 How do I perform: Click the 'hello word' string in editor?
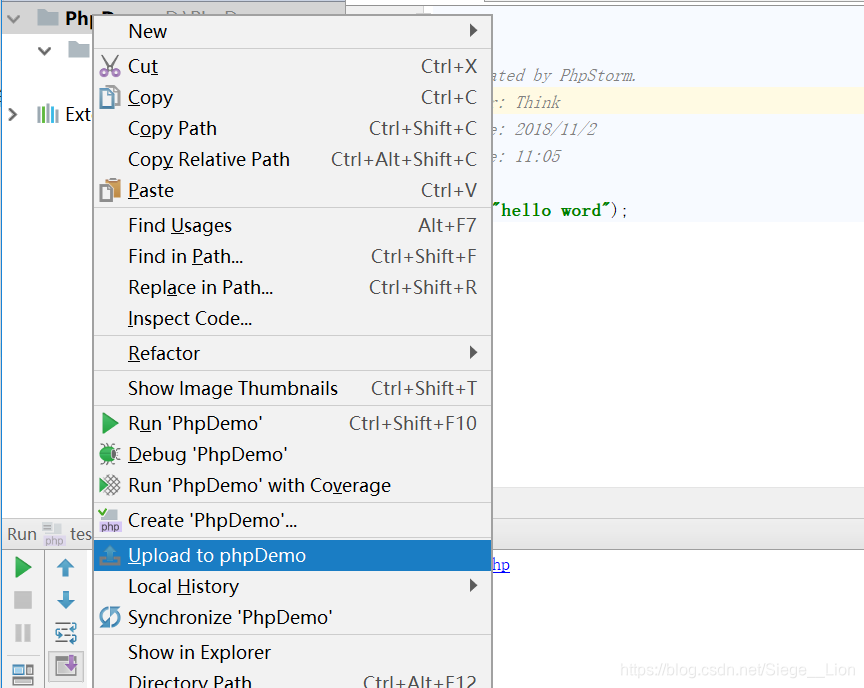pos(553,210)
